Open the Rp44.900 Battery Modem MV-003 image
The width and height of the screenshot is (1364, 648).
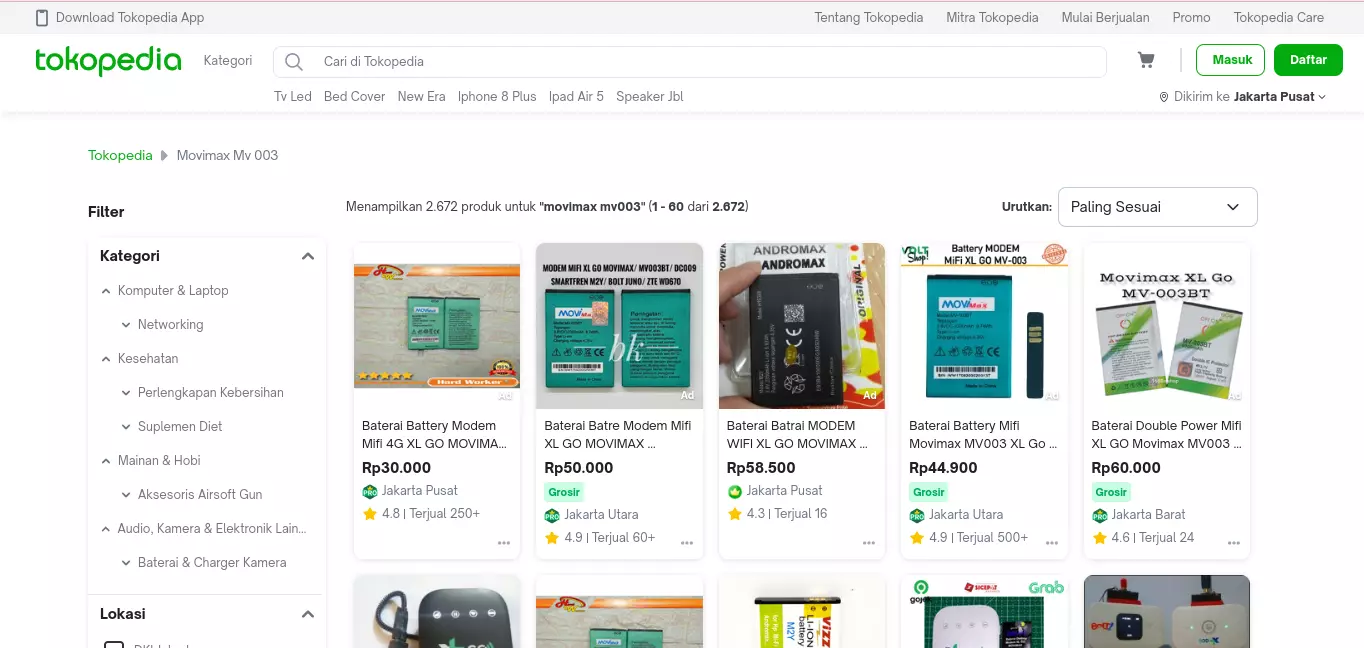pyautogui.click(x=984, y=326)
